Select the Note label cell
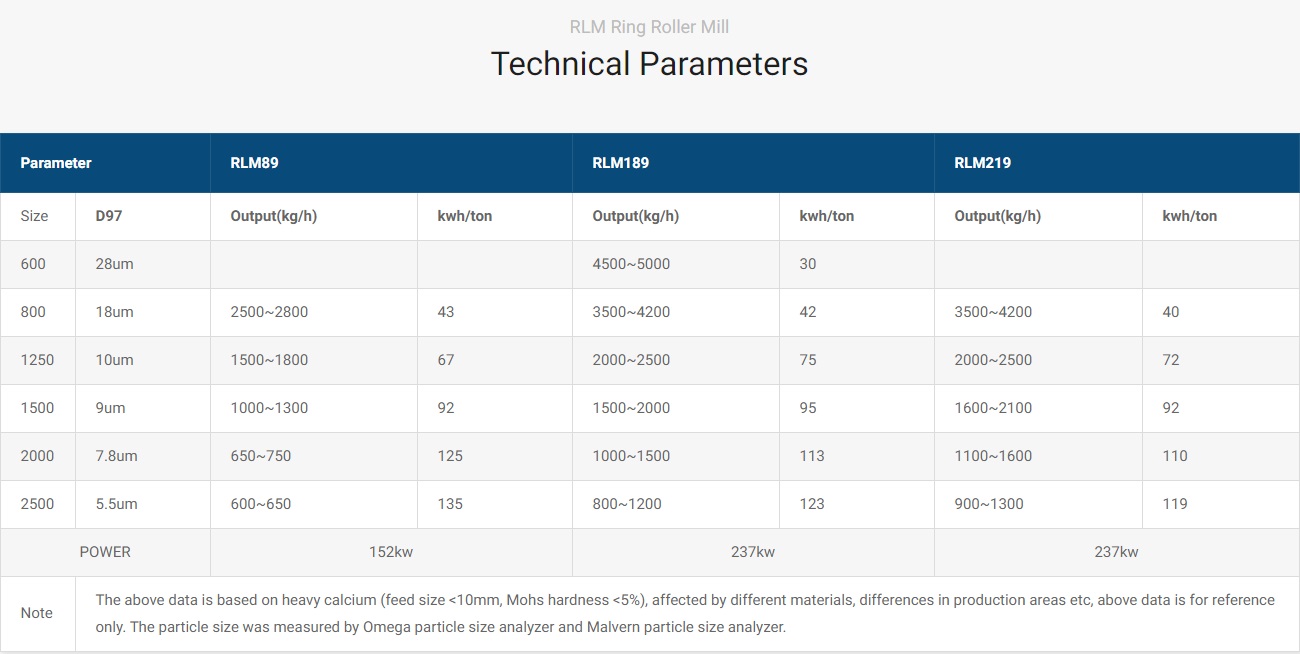 click(37, 613)
